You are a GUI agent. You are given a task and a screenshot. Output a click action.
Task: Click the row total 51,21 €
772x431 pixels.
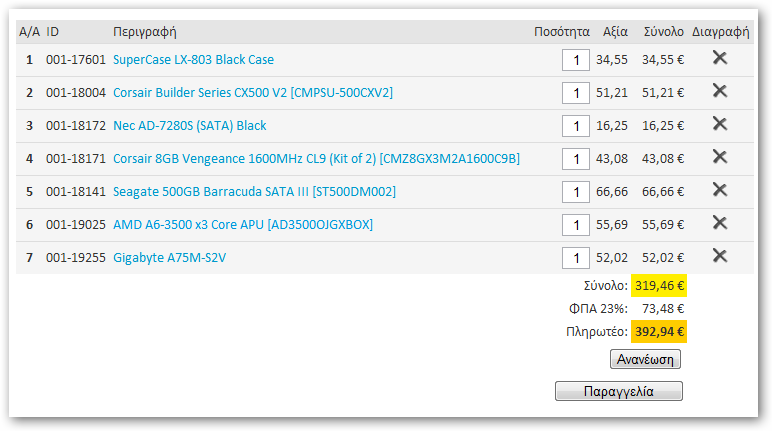tap(663, 93)
